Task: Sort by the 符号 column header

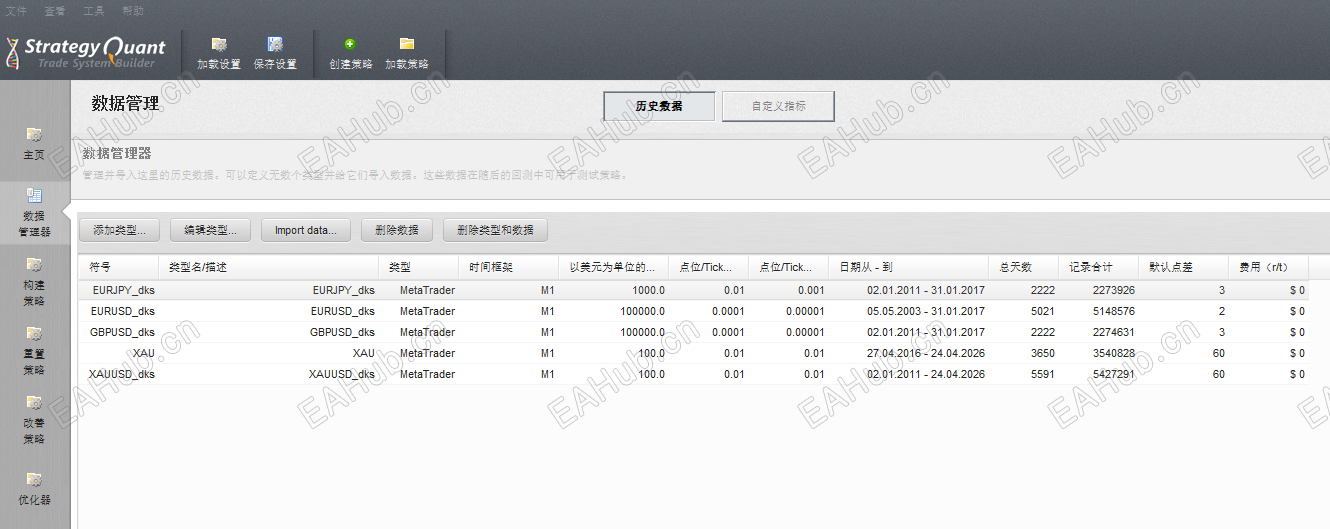Action: (x=118, y=267)
